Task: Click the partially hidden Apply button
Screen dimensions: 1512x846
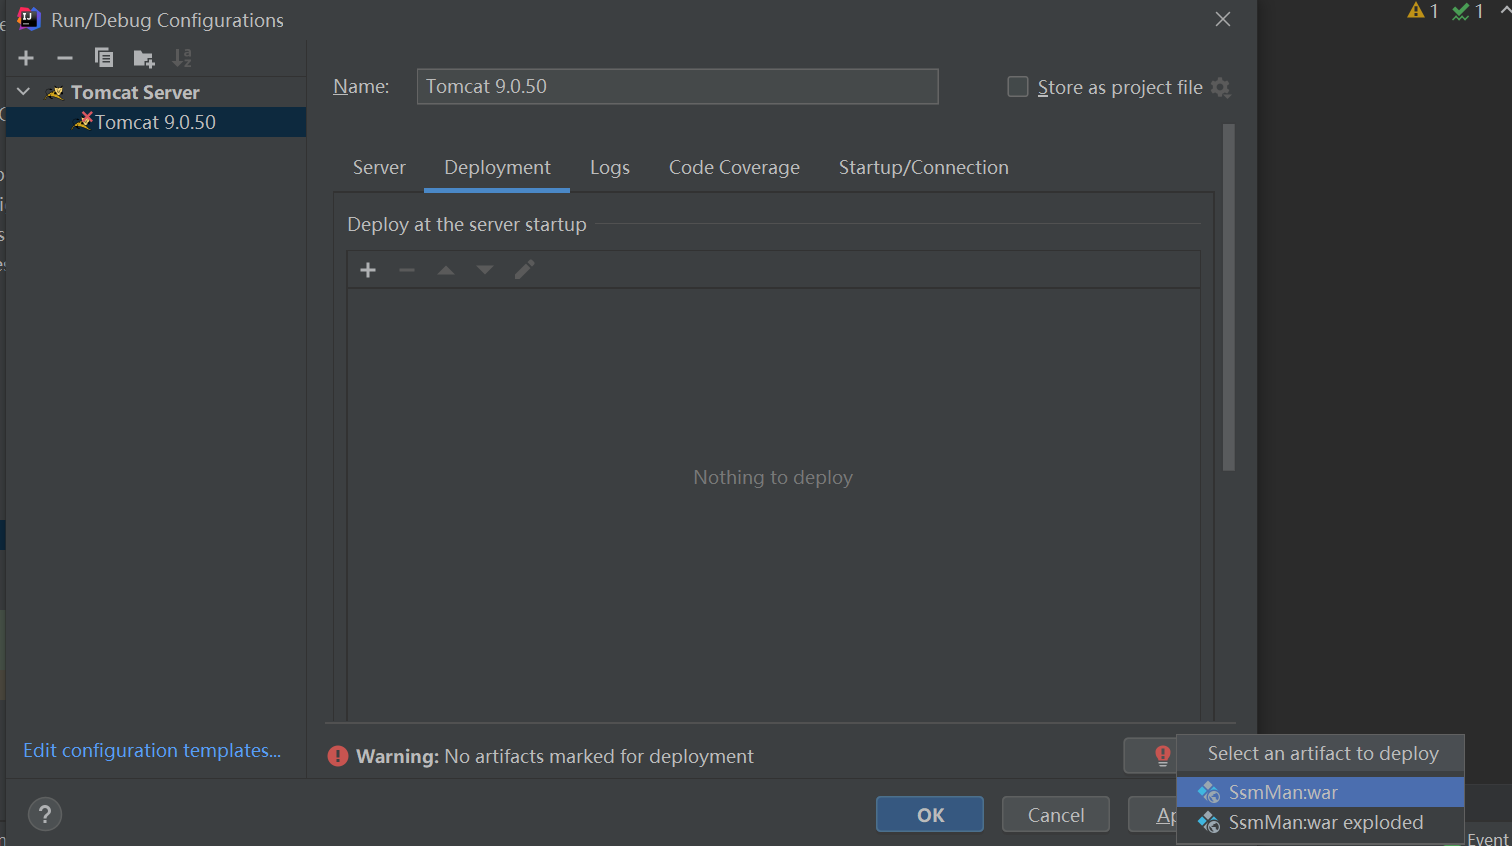Action: click(1153, 814)
